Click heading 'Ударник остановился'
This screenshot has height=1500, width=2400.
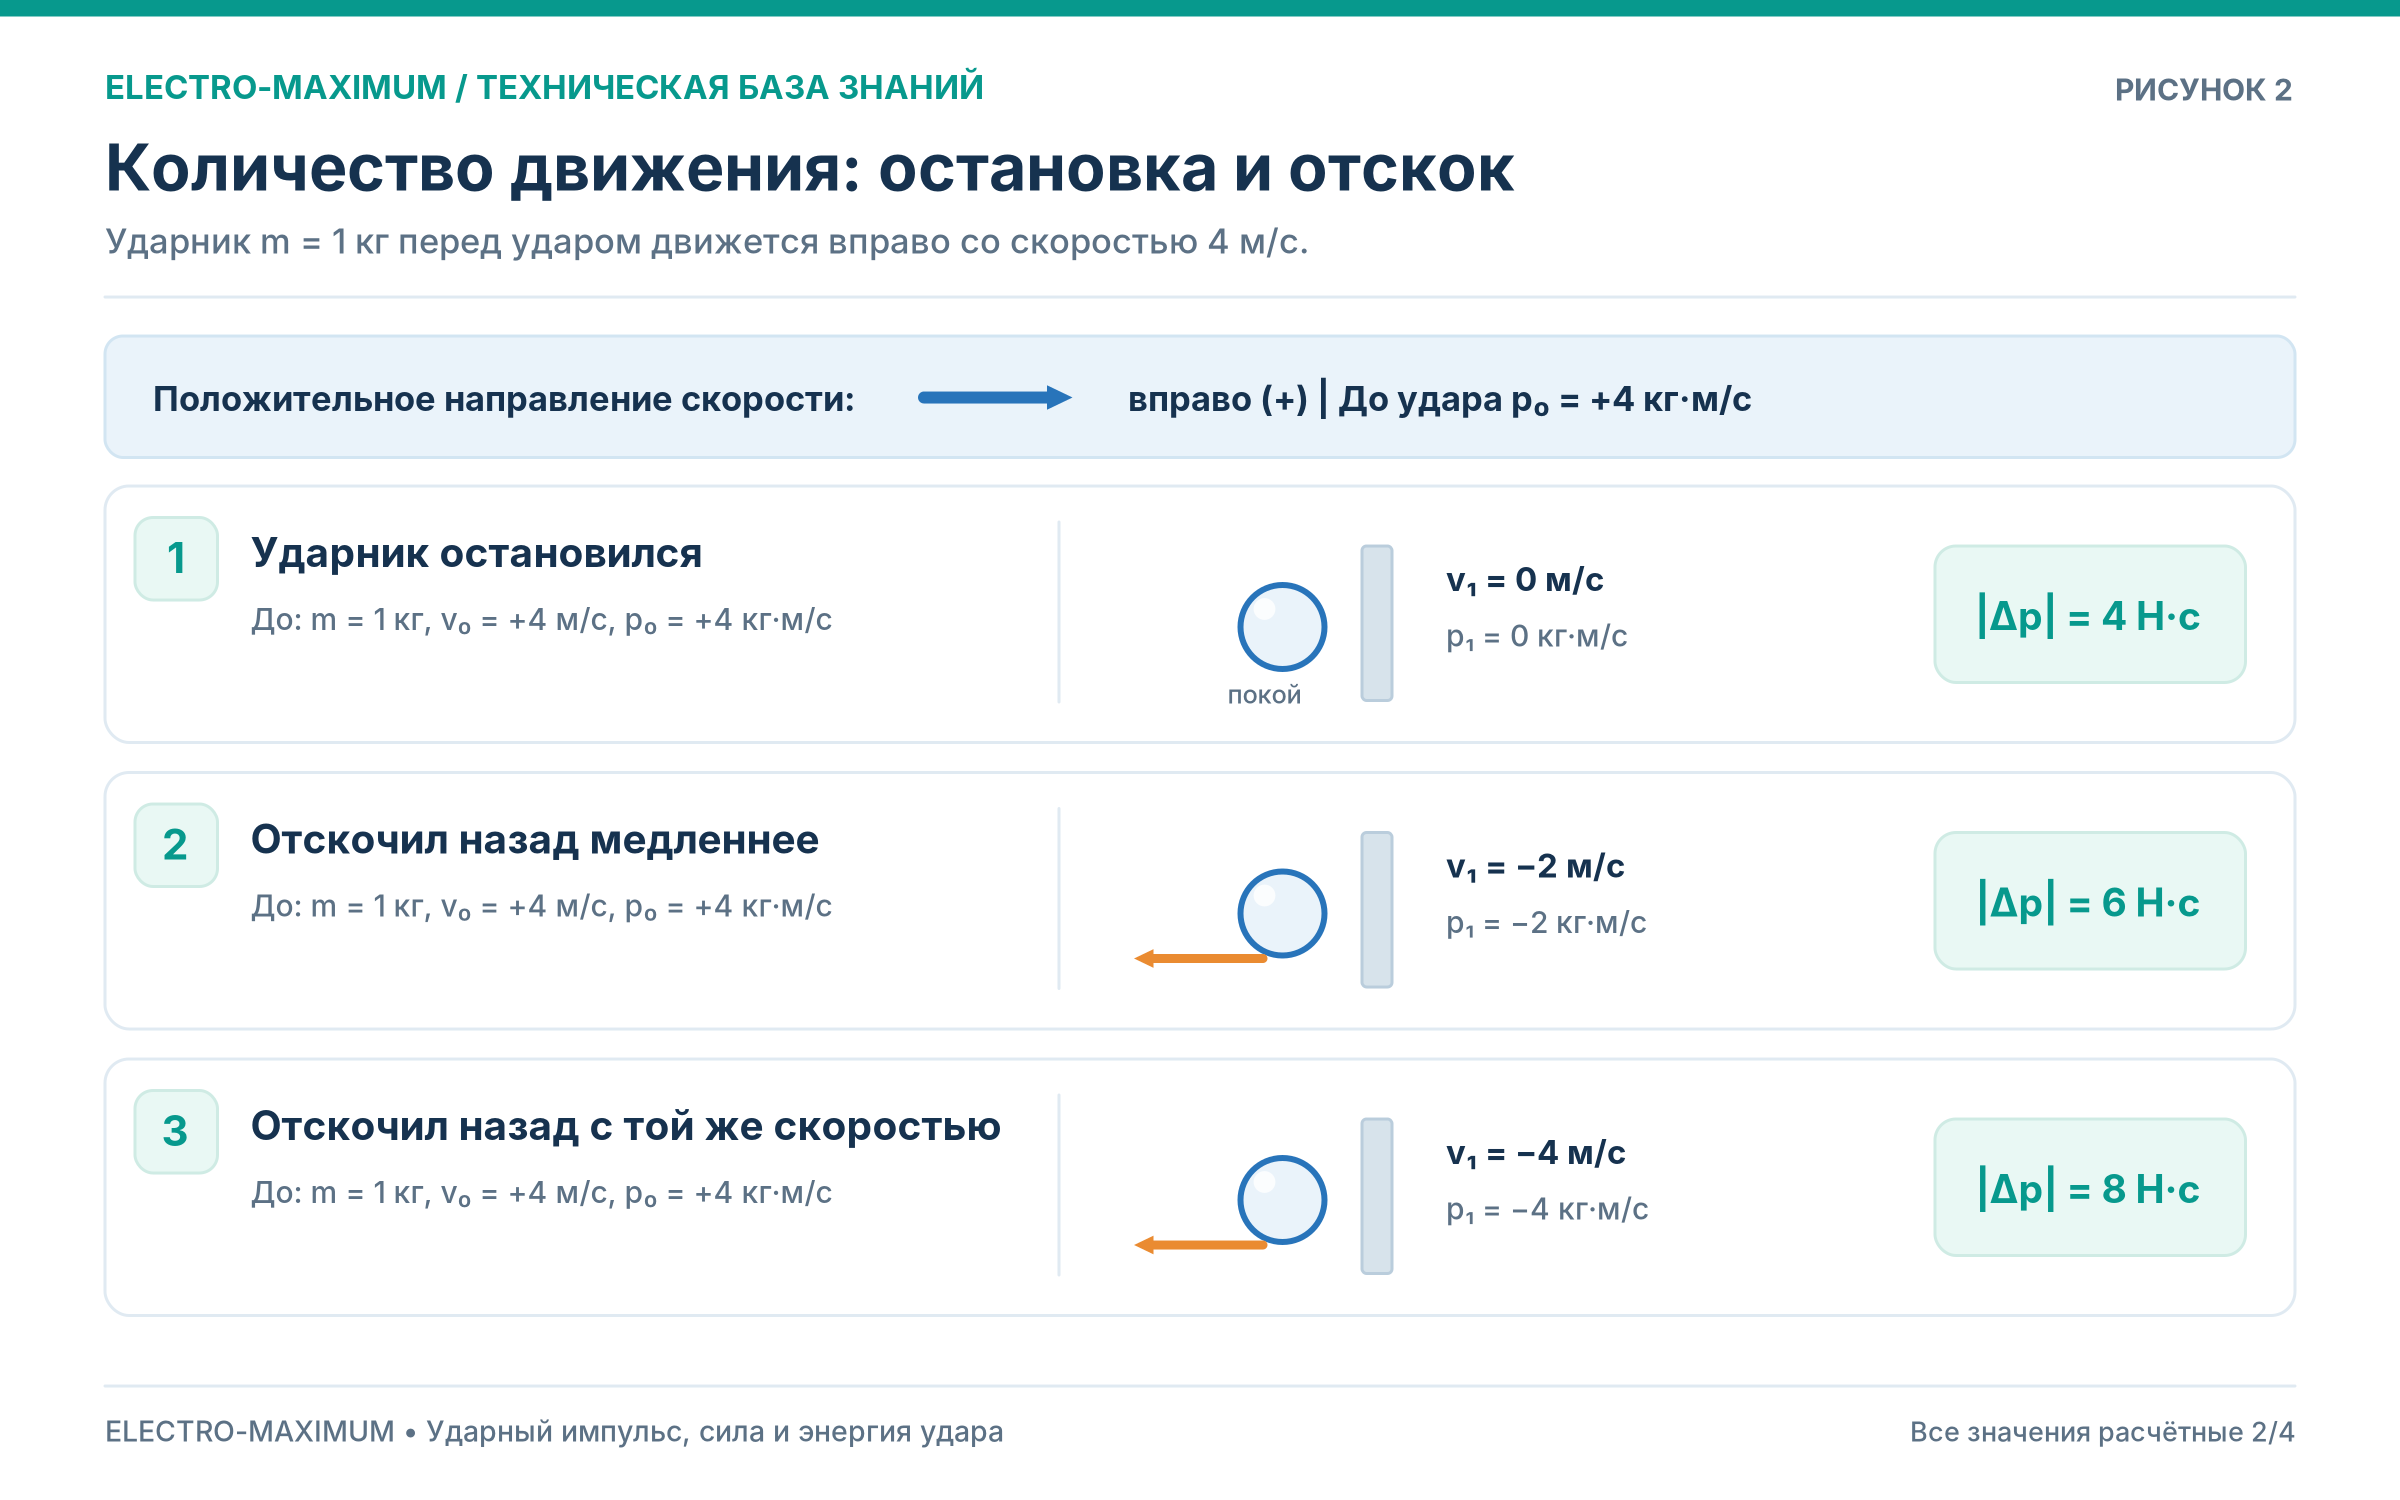point(476,553)
